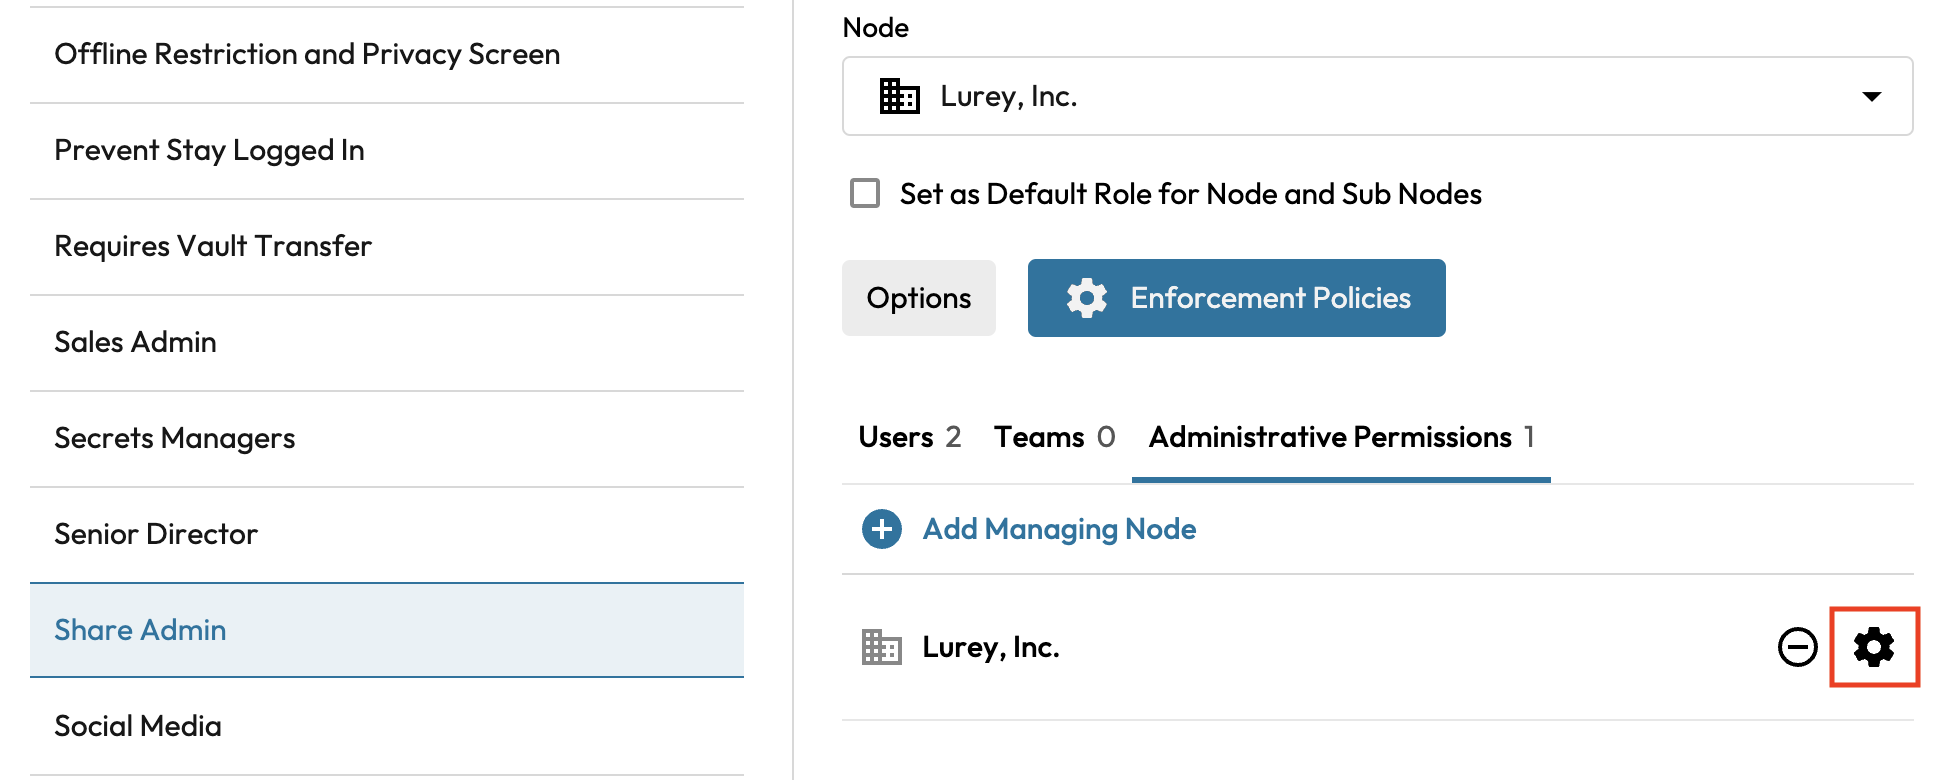This screenshot has width=1946, height=780.
Task: Switch to the Users tab
Action: click(909, 437)
